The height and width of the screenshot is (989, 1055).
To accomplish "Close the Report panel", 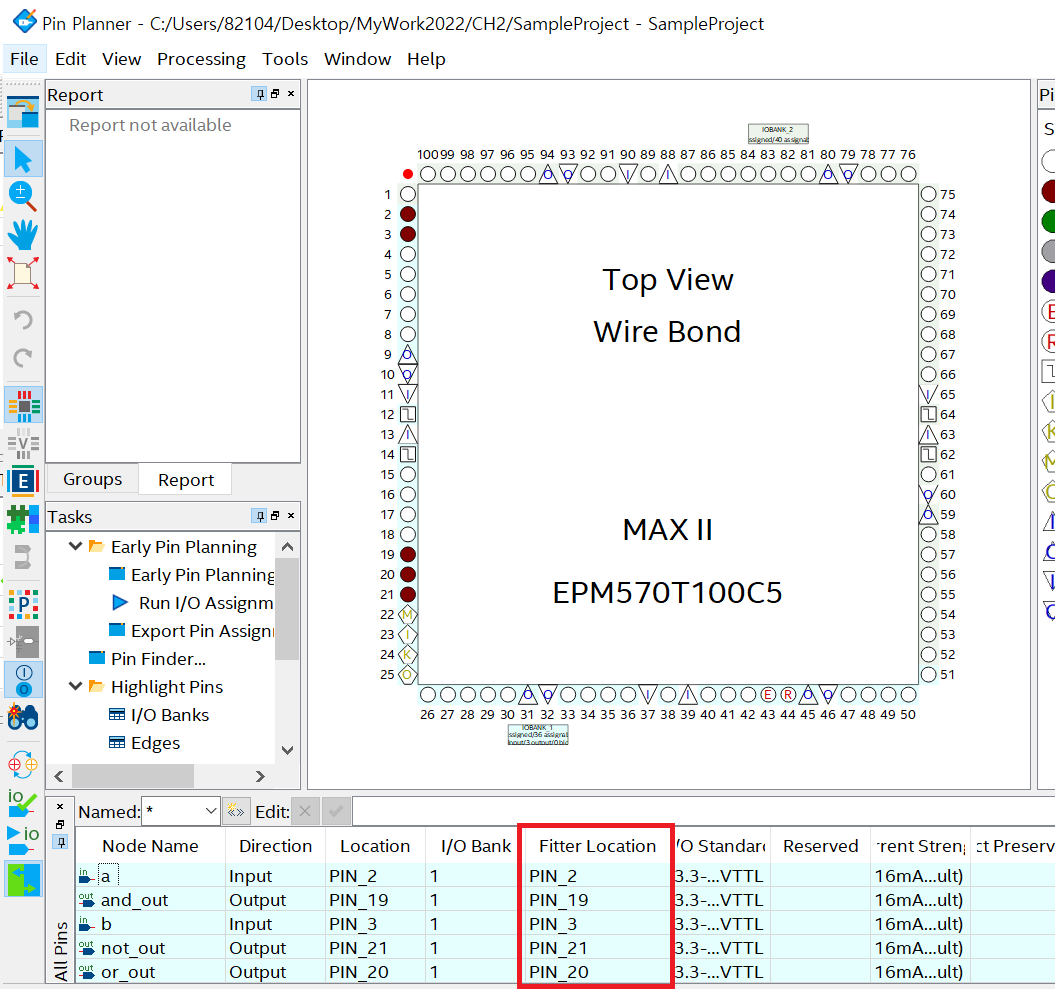I will tap(291, 94).
